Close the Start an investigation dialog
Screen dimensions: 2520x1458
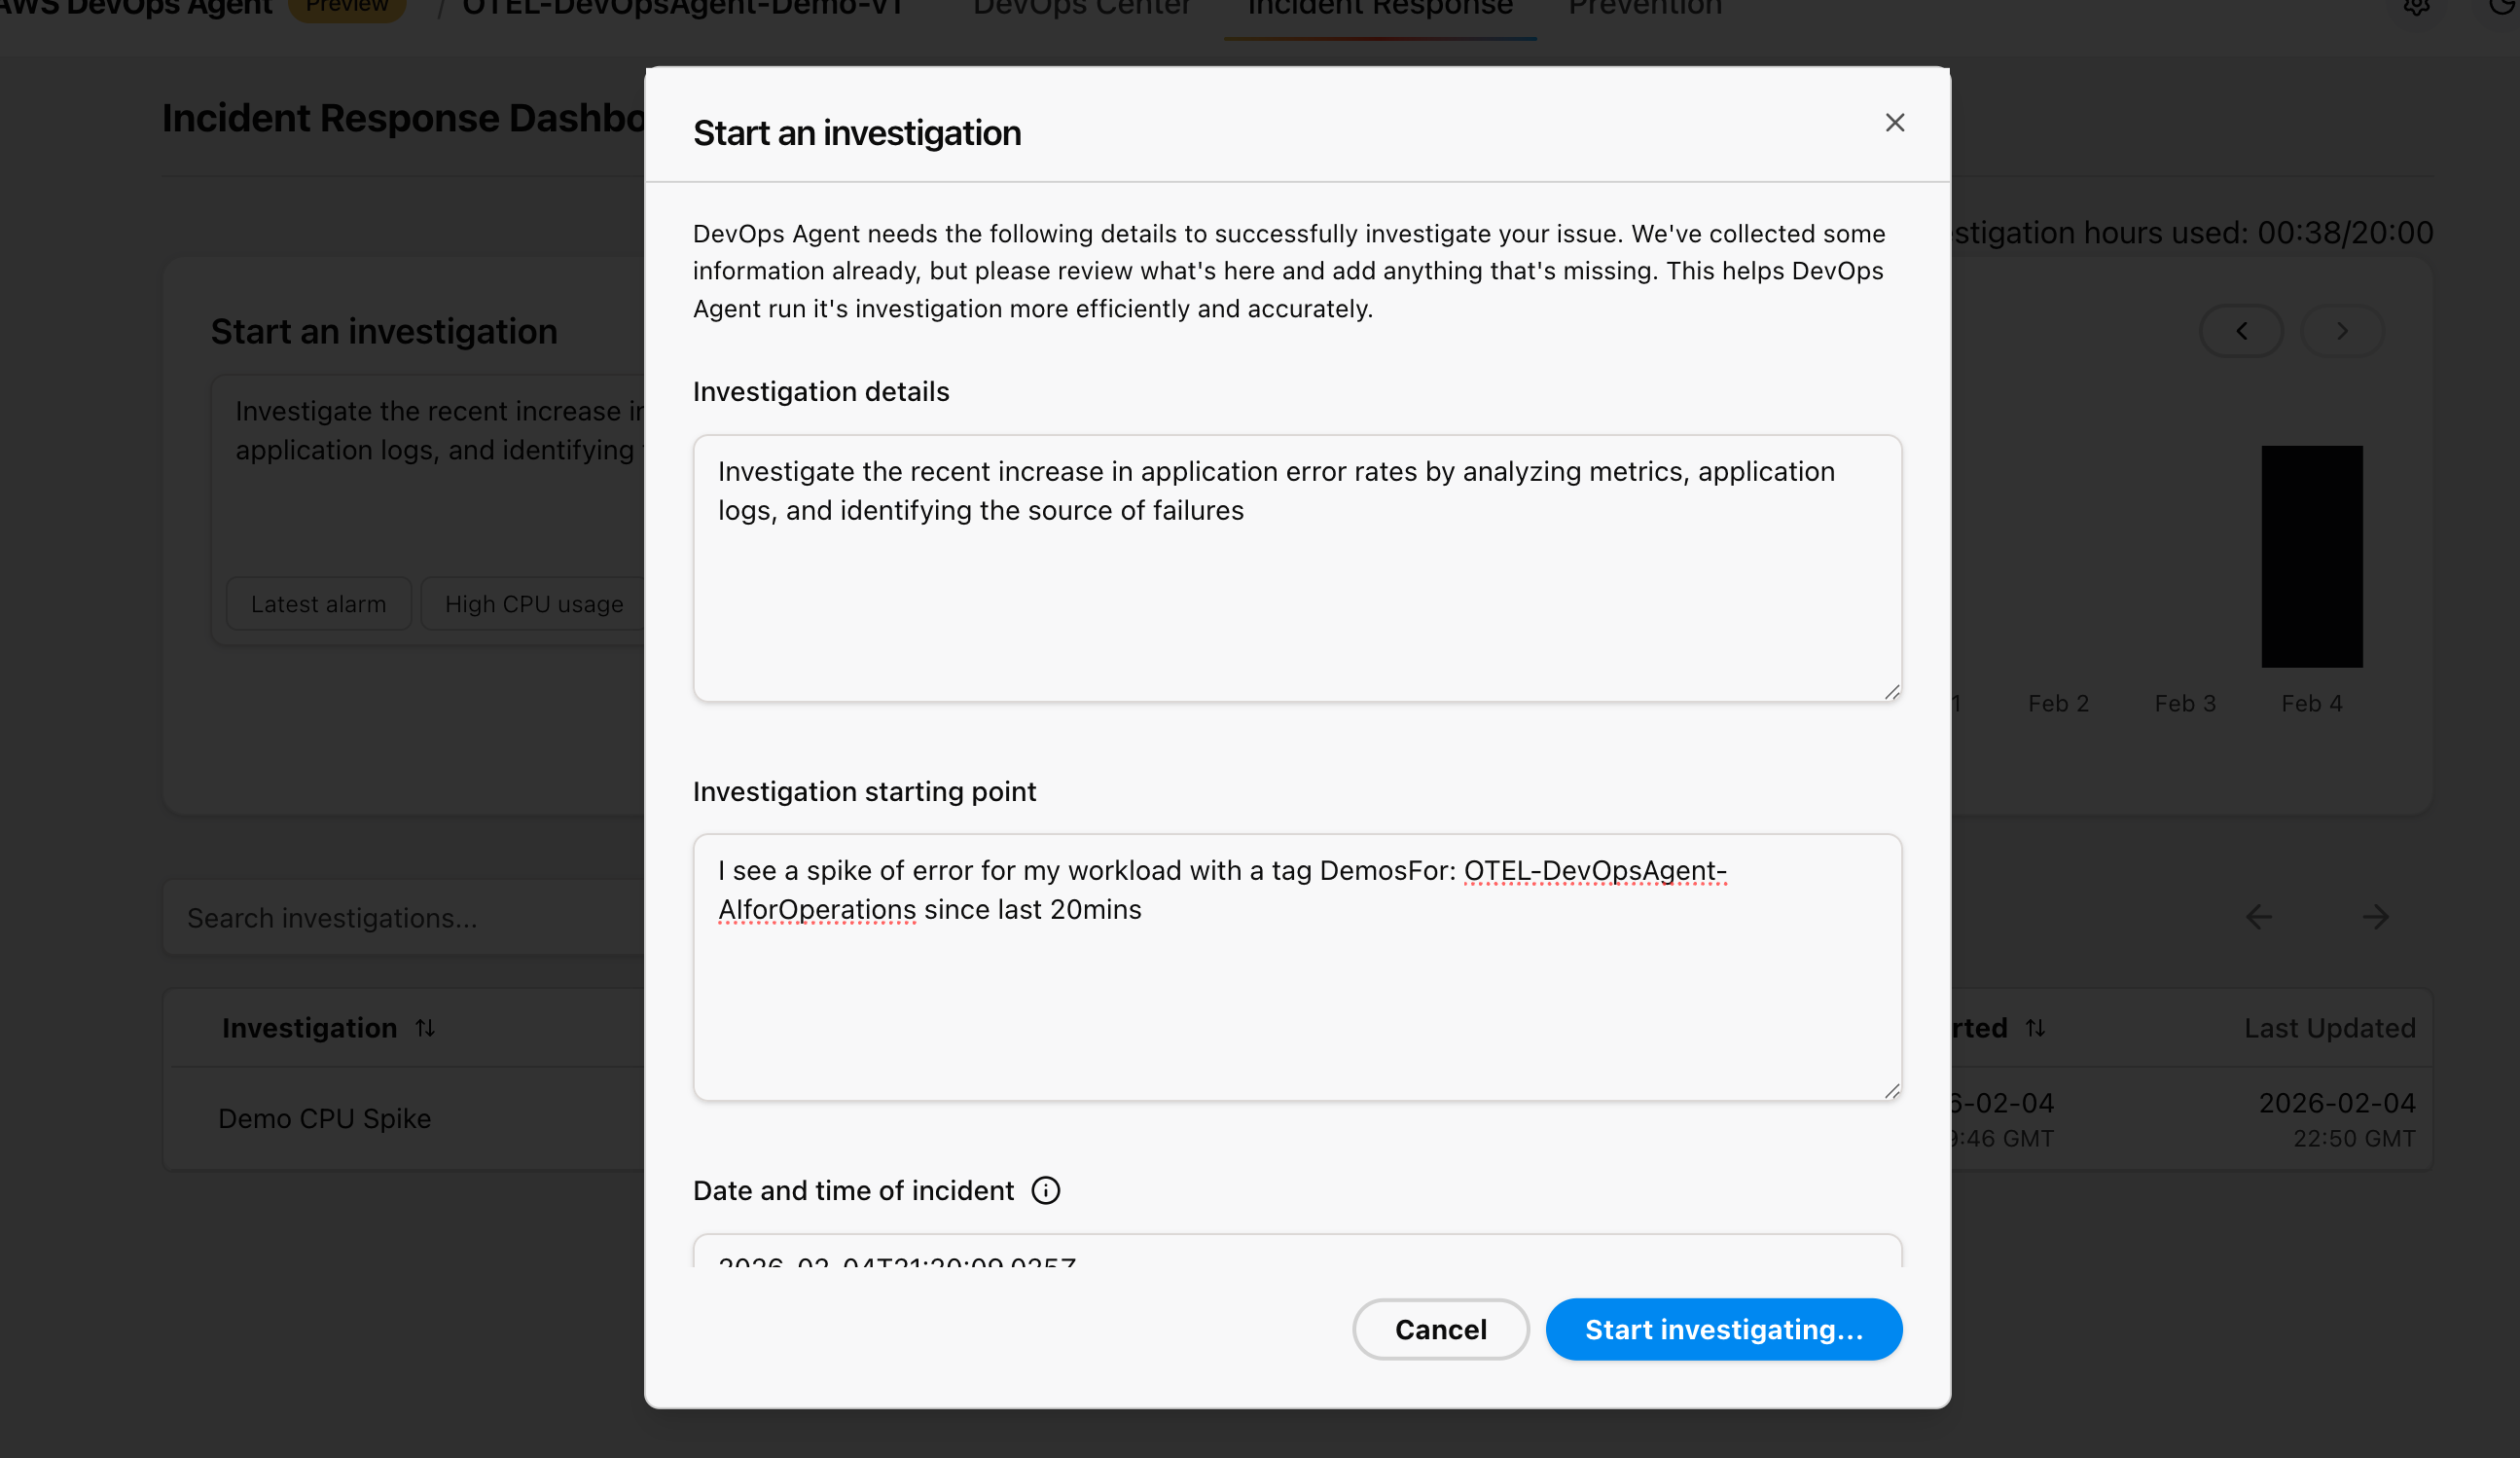pos(1894,122)
